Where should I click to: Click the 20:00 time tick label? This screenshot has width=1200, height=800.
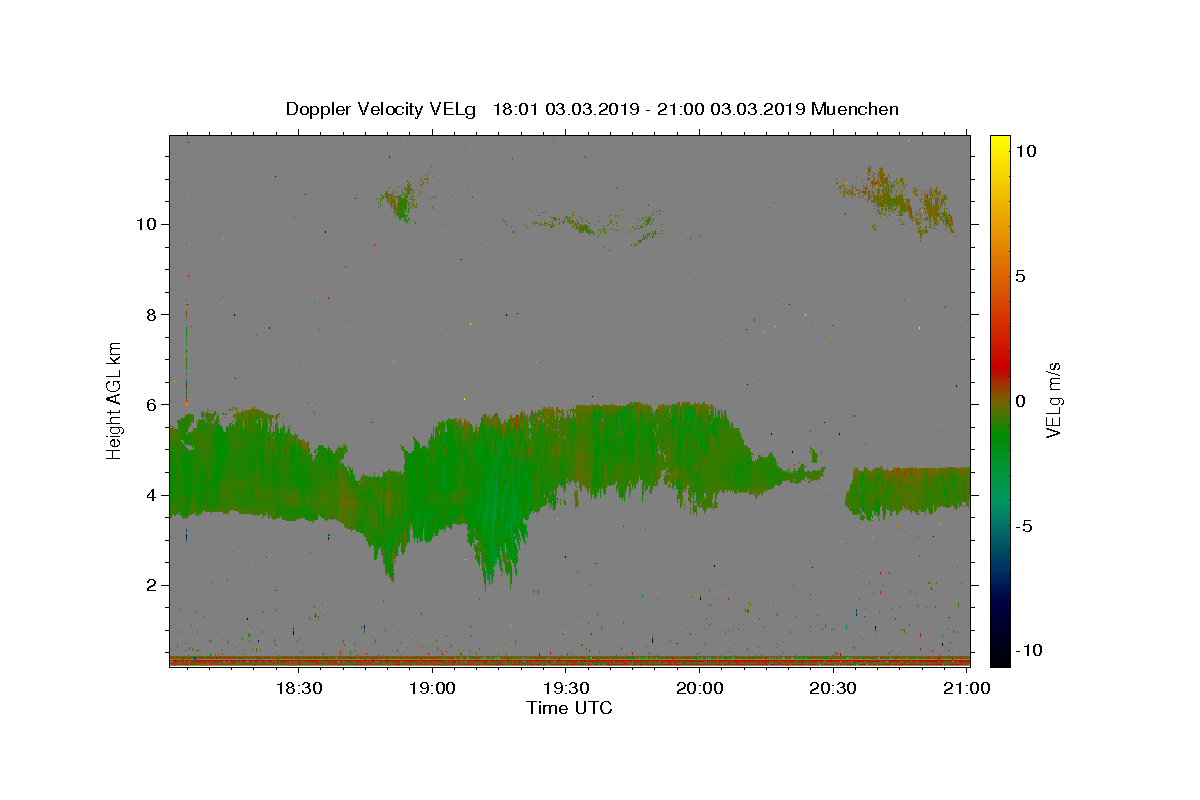click(699, 688)
